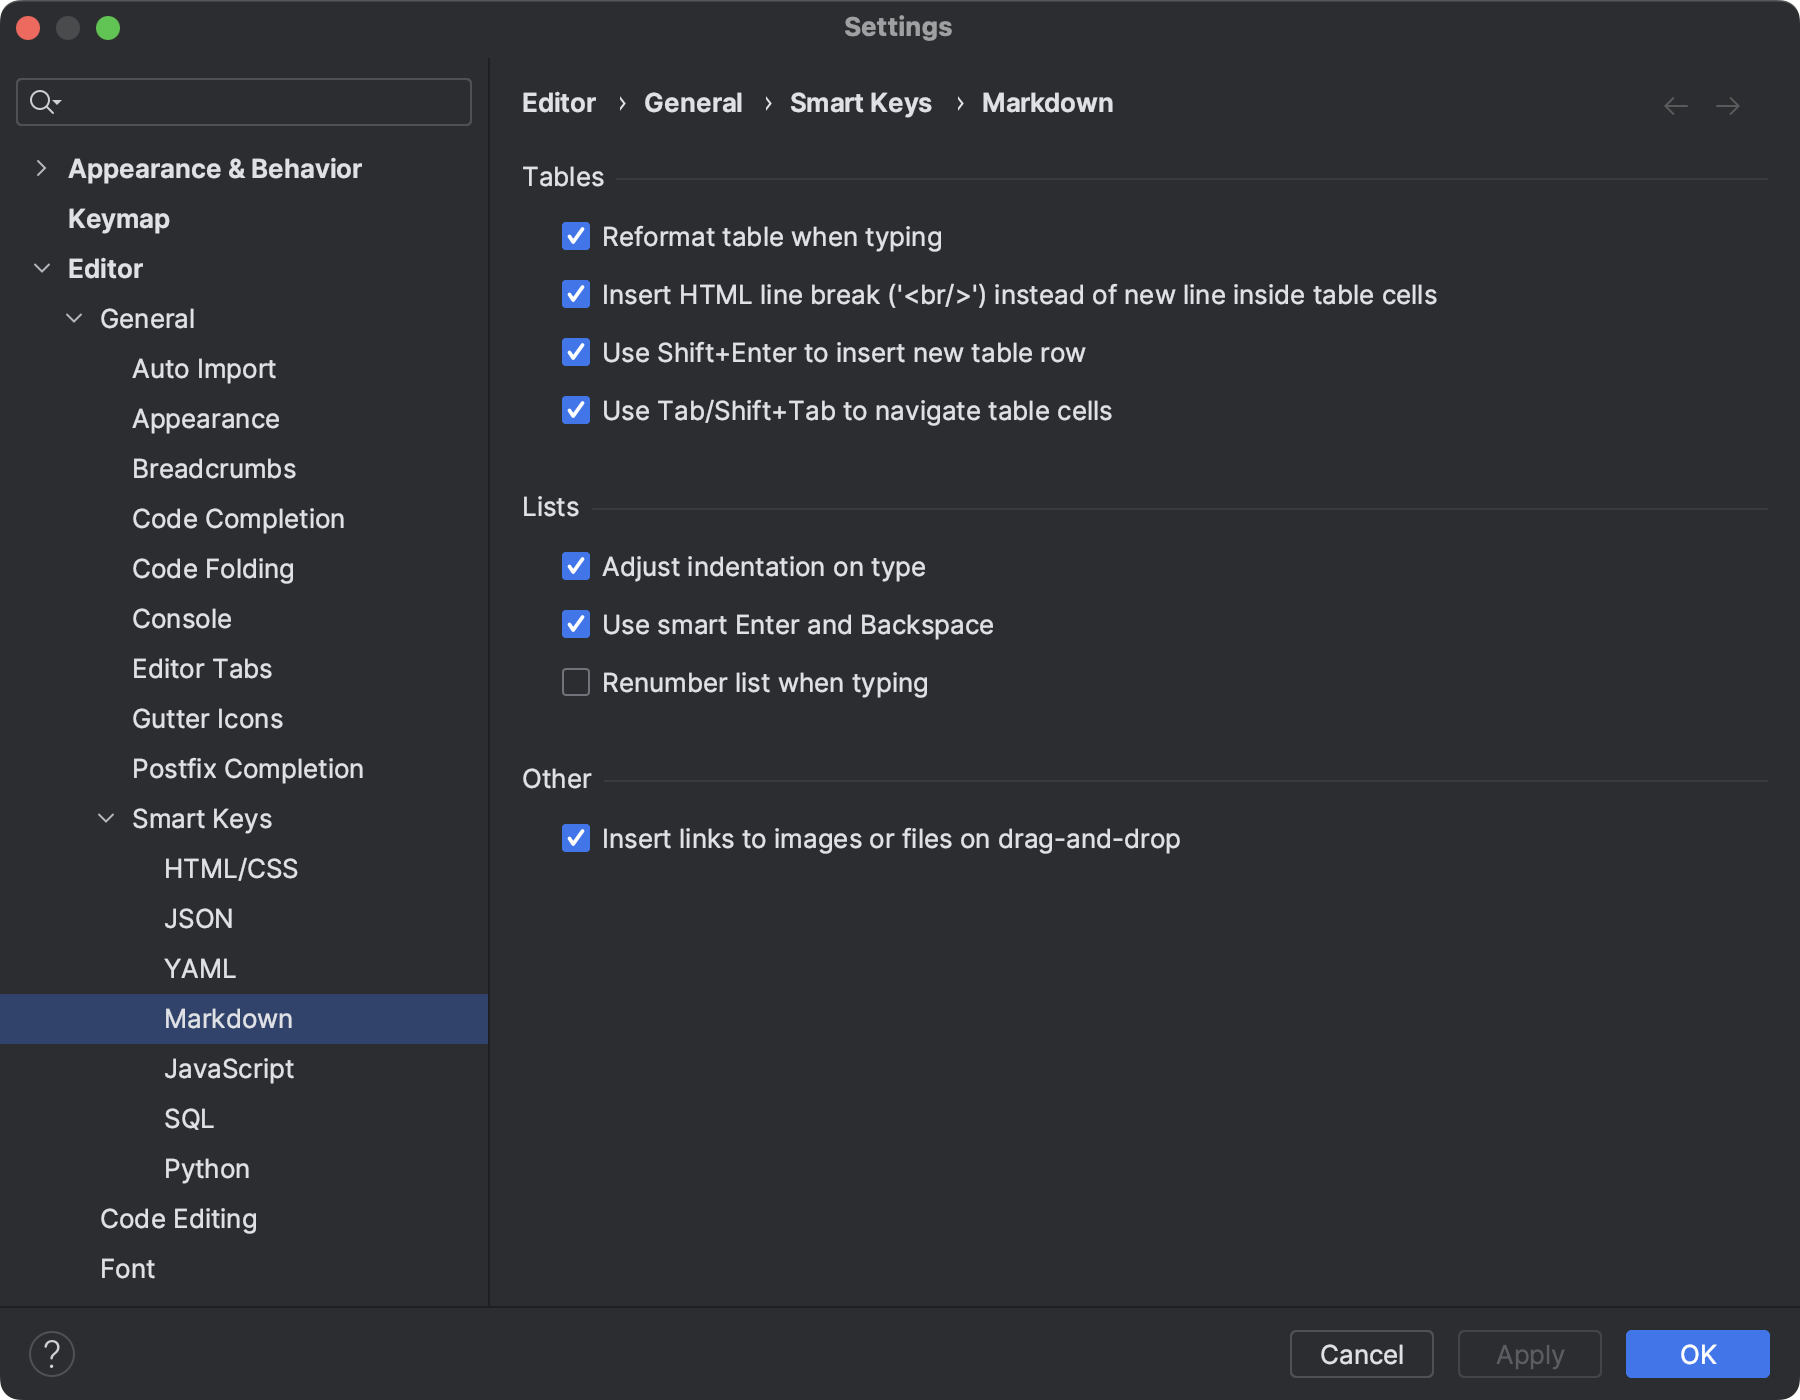Click the help question mark icon

click(53, 1354)
